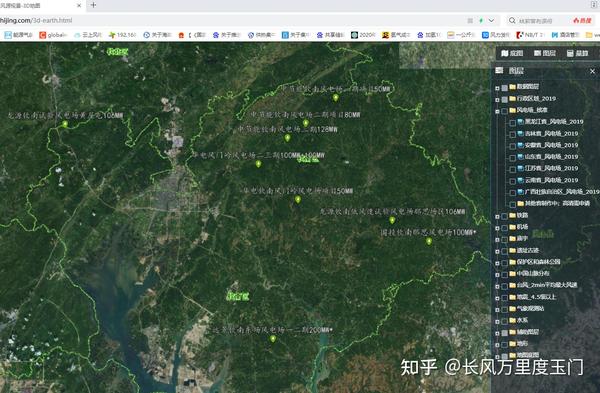Open new browser tab with plus icon
This screenshot has width=600, height=393.
[93, 5]
